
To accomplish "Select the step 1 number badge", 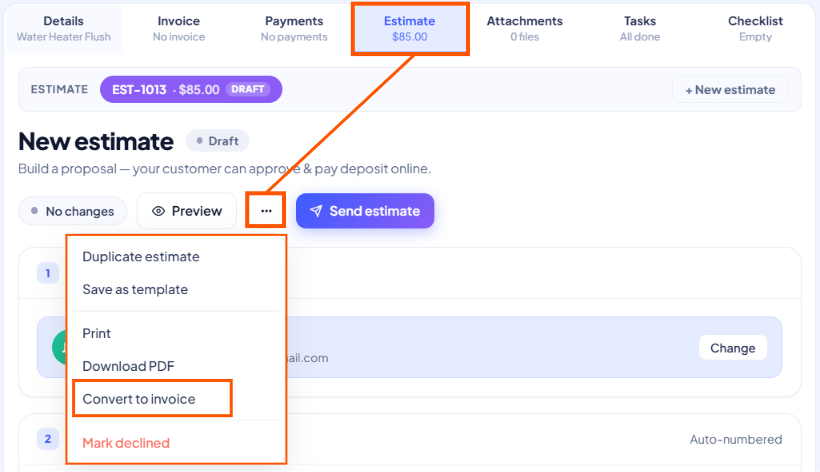I will click(48, 273).
